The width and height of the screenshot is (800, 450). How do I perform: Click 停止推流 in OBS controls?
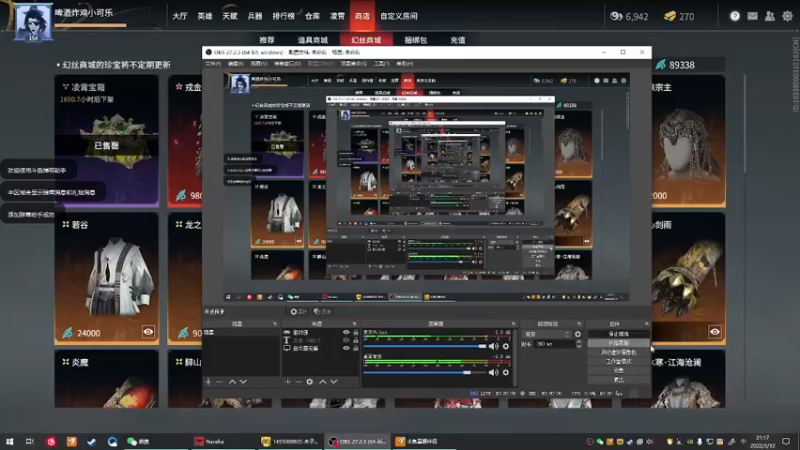[618, 334]
